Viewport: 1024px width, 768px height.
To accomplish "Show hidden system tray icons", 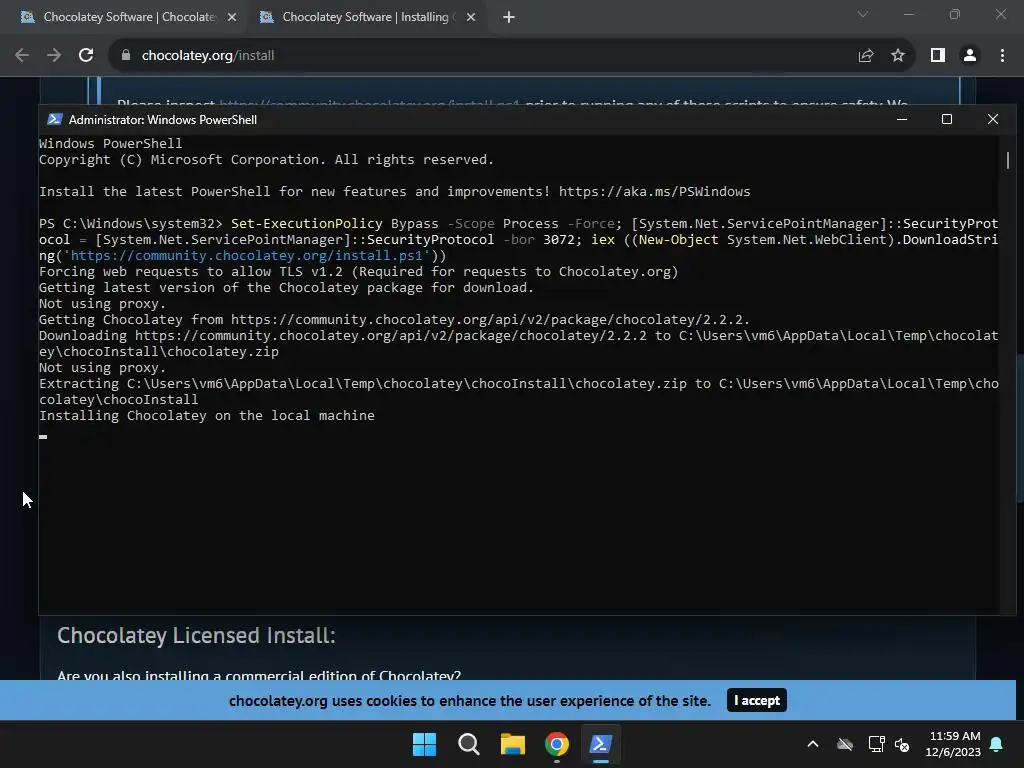I will pos(813,744).
